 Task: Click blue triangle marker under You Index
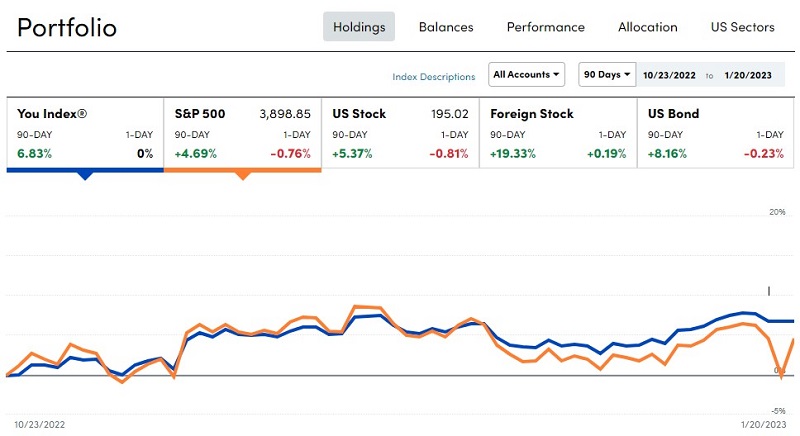[85, 175]
